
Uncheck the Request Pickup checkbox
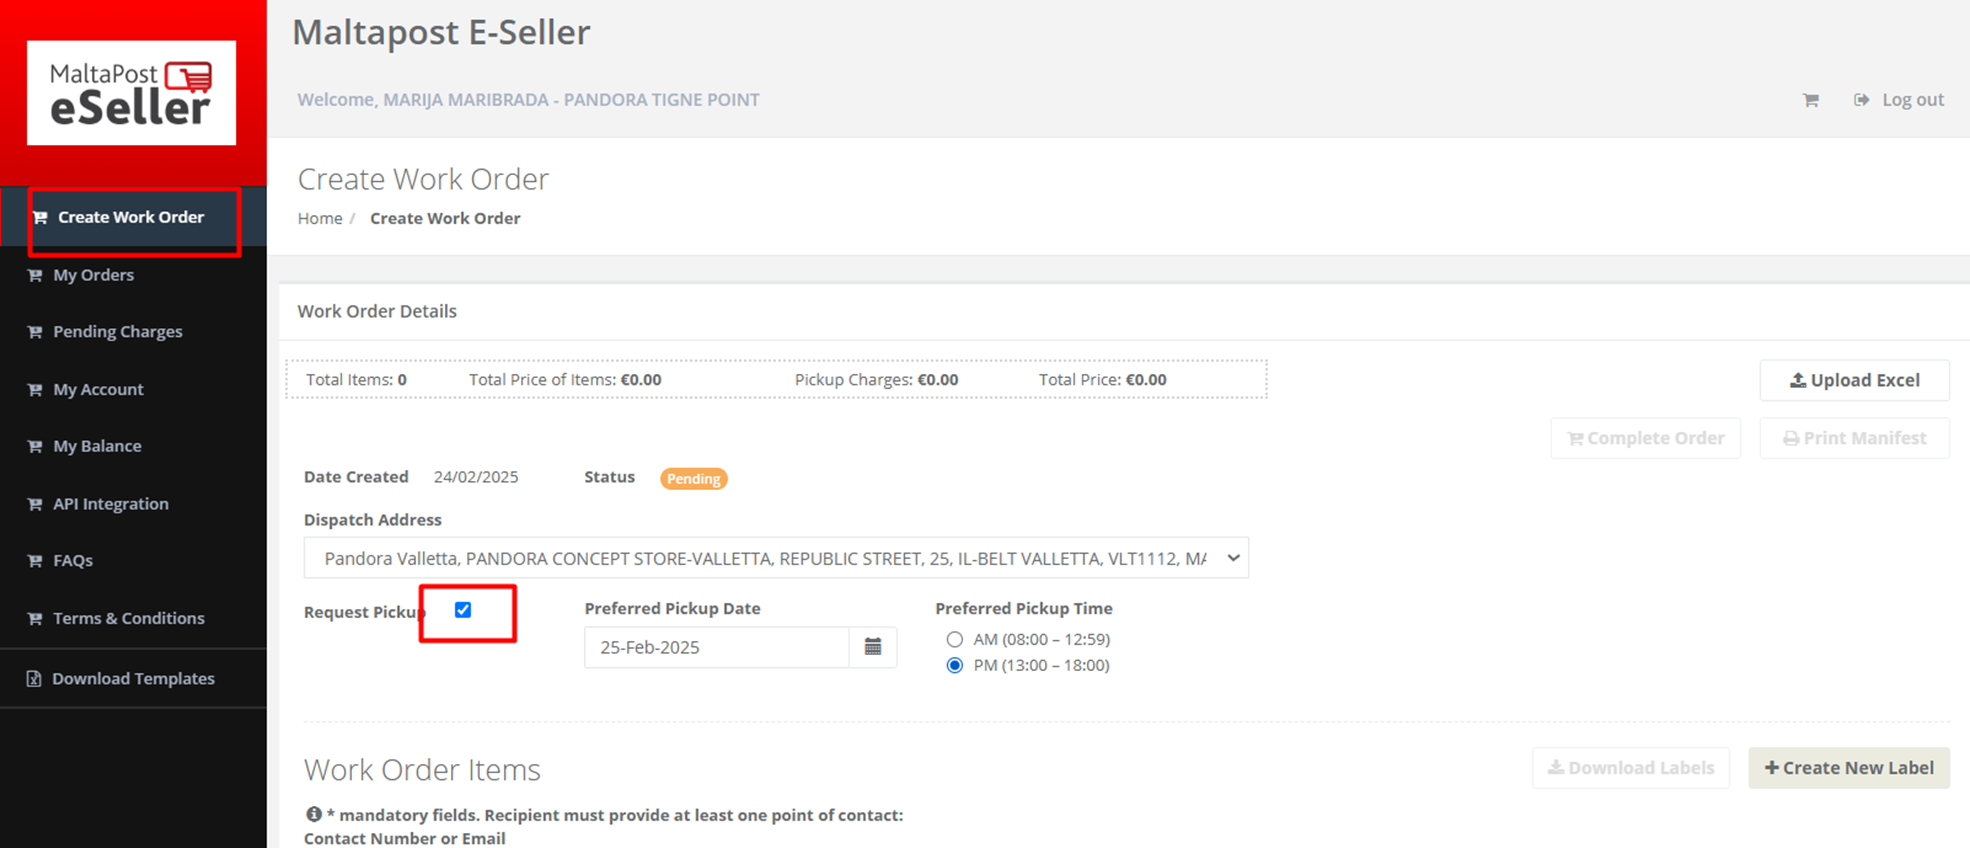pyautogui.click(x=463, y=610)
